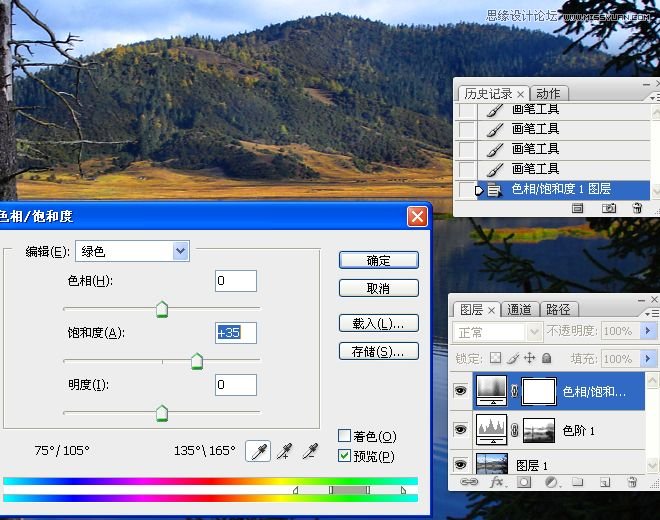Hide the 图层 1 layer

click(x=460, y=464)
